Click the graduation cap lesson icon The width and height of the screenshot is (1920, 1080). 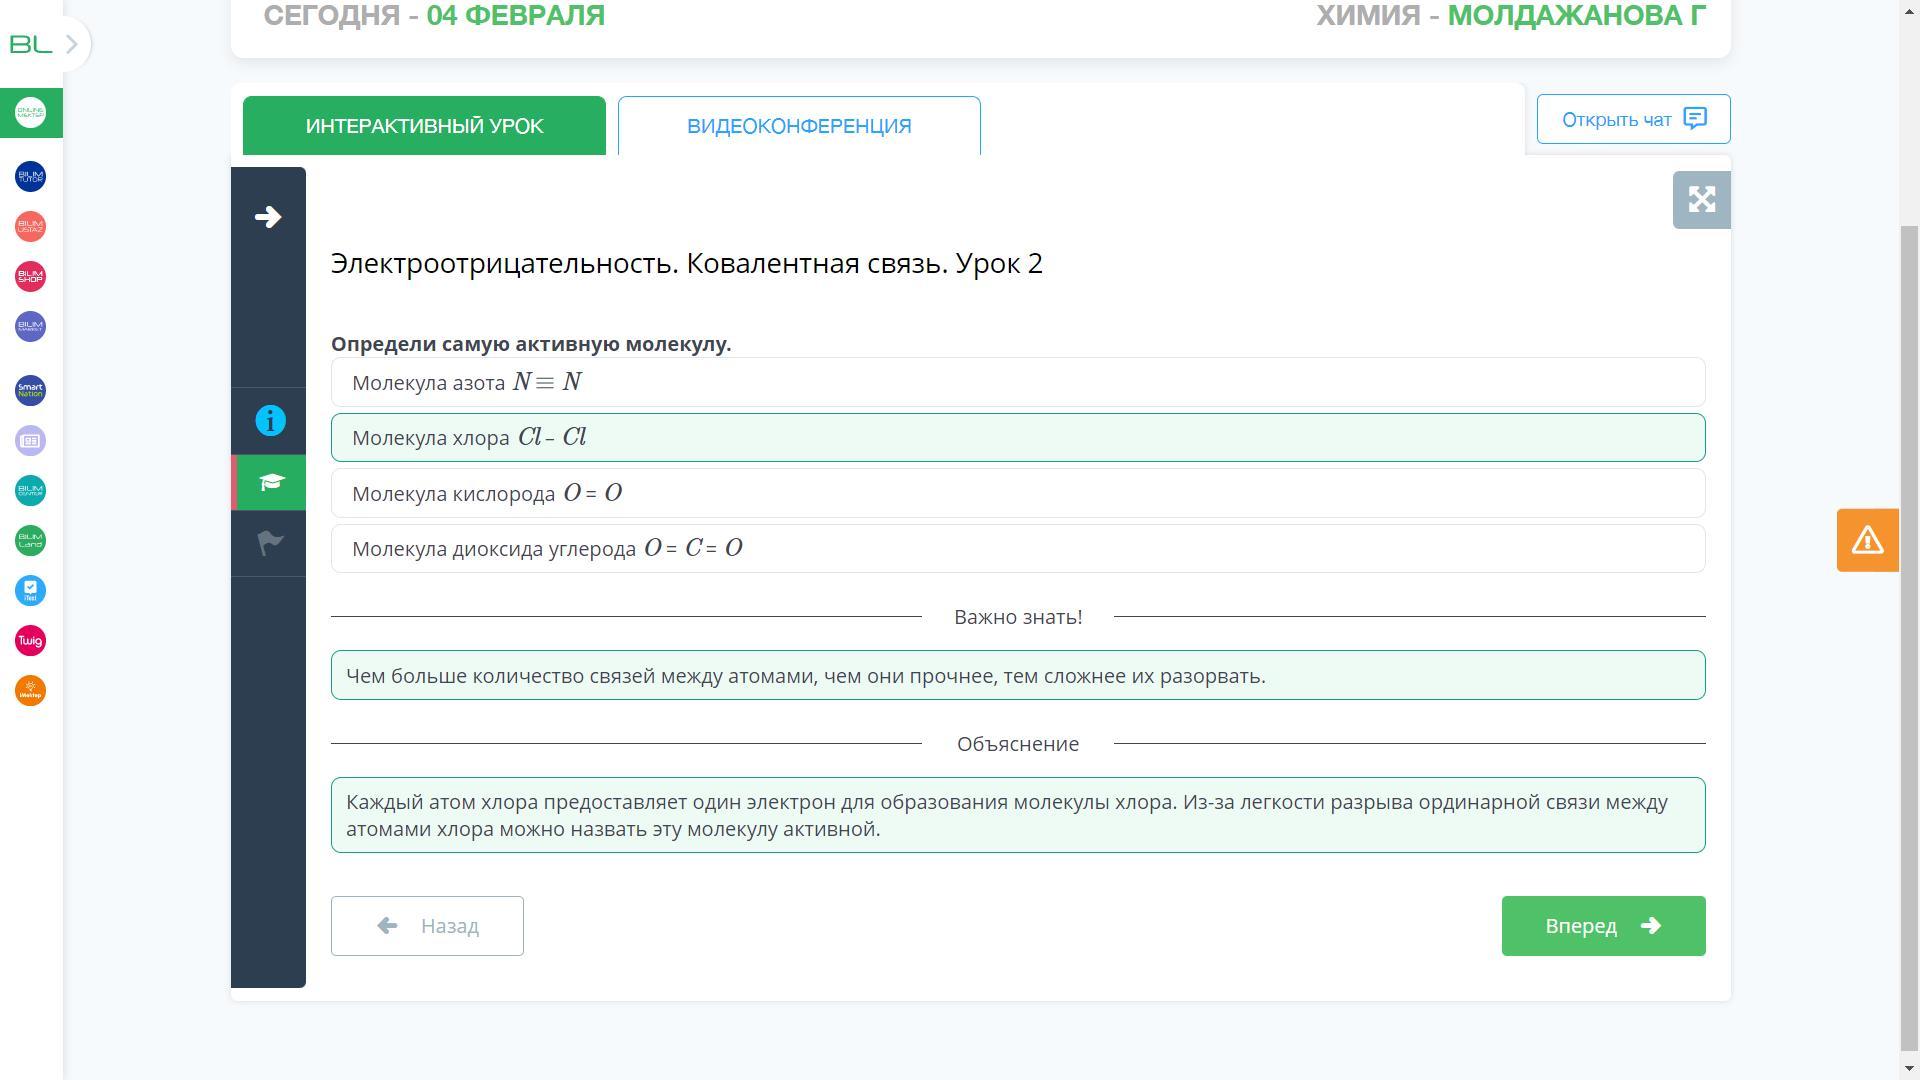pos(270,483)
